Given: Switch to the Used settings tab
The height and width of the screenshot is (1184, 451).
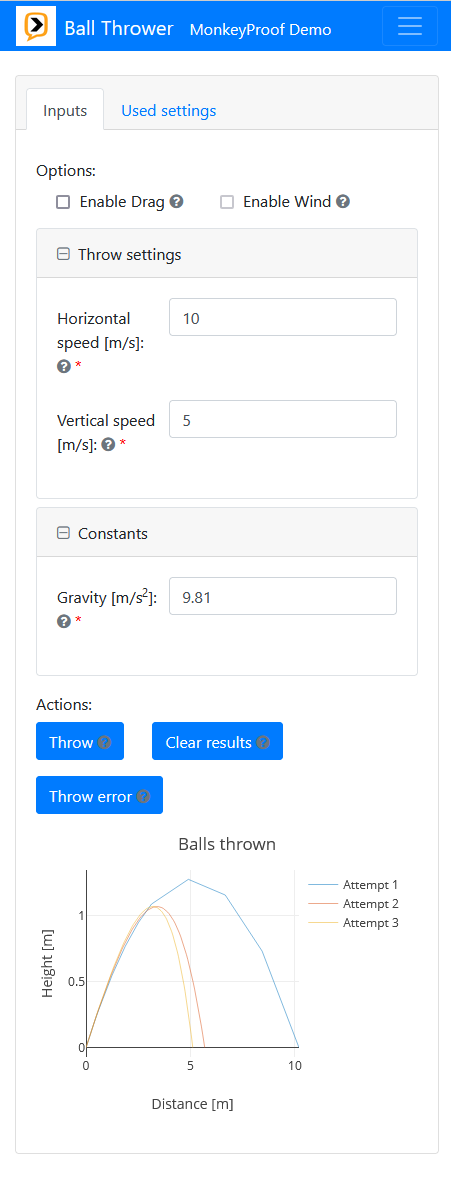Looking at the screenshot, I should [168, 110].
